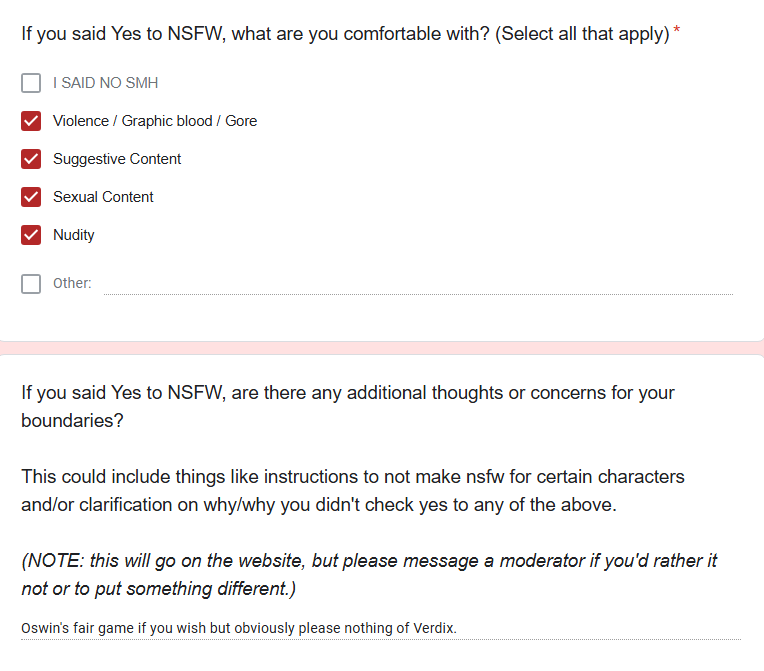764x671 pixels.
Task: Click the 'Other:' option label text
Action: coord(72,283)
